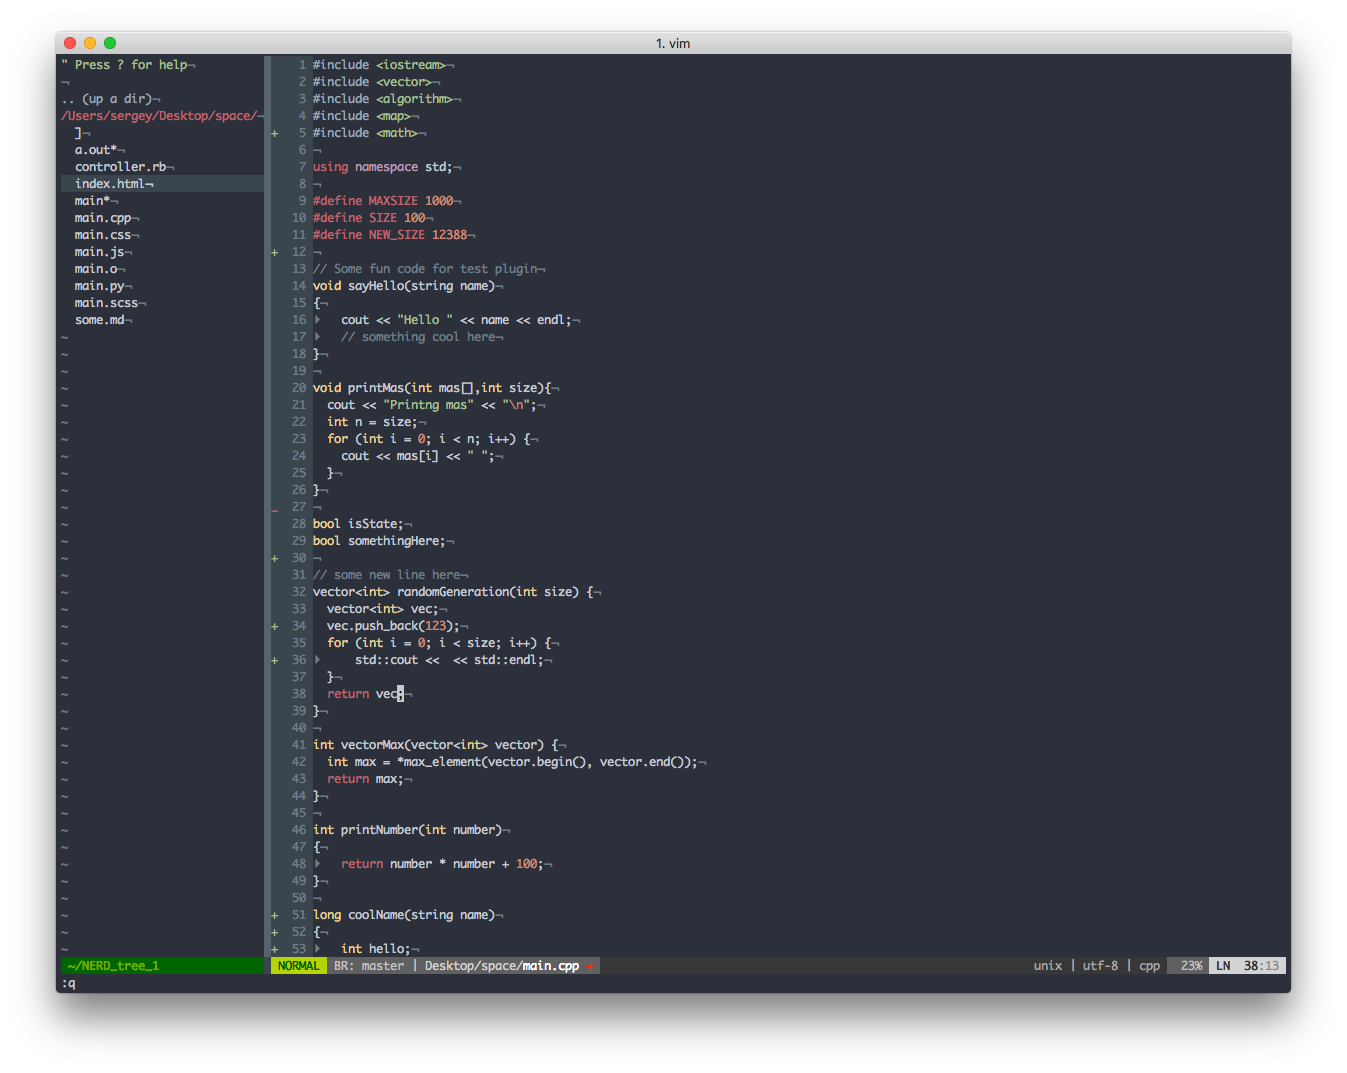Click 'BR: master' branch status
The width and height of the screenshot is (1347, 1073).
[369, 966]
